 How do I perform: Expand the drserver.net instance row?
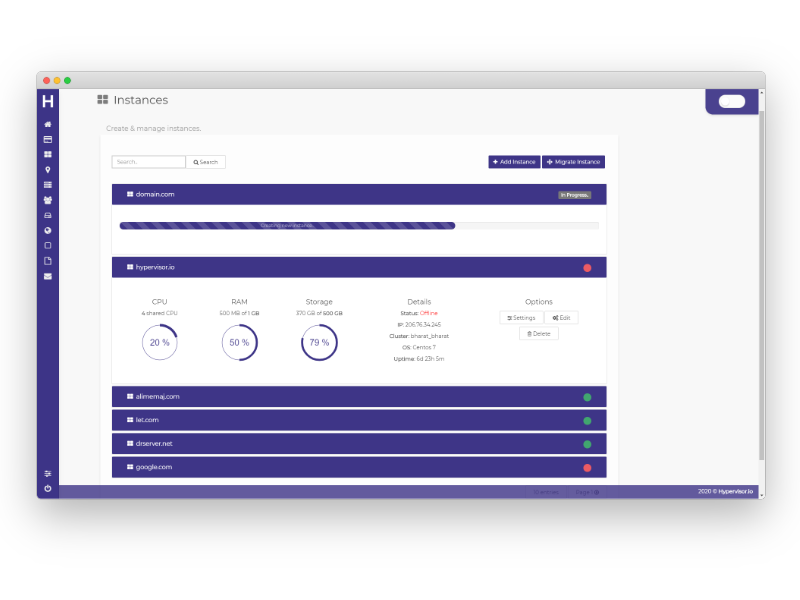pyautogui.click(x=358, y=444)
